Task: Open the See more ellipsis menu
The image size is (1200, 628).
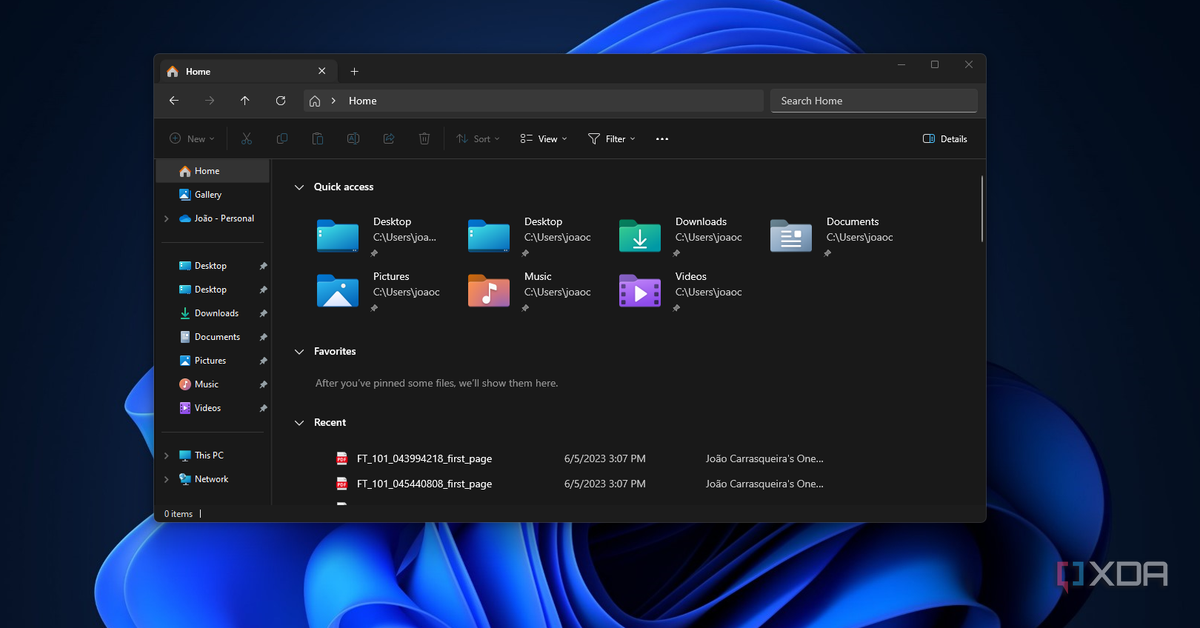Action: point(662,139)
